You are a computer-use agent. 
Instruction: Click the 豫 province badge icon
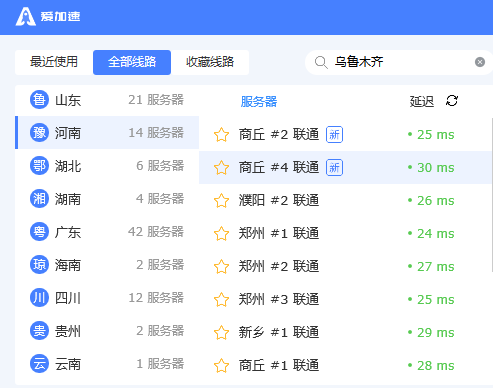(39, 133)
